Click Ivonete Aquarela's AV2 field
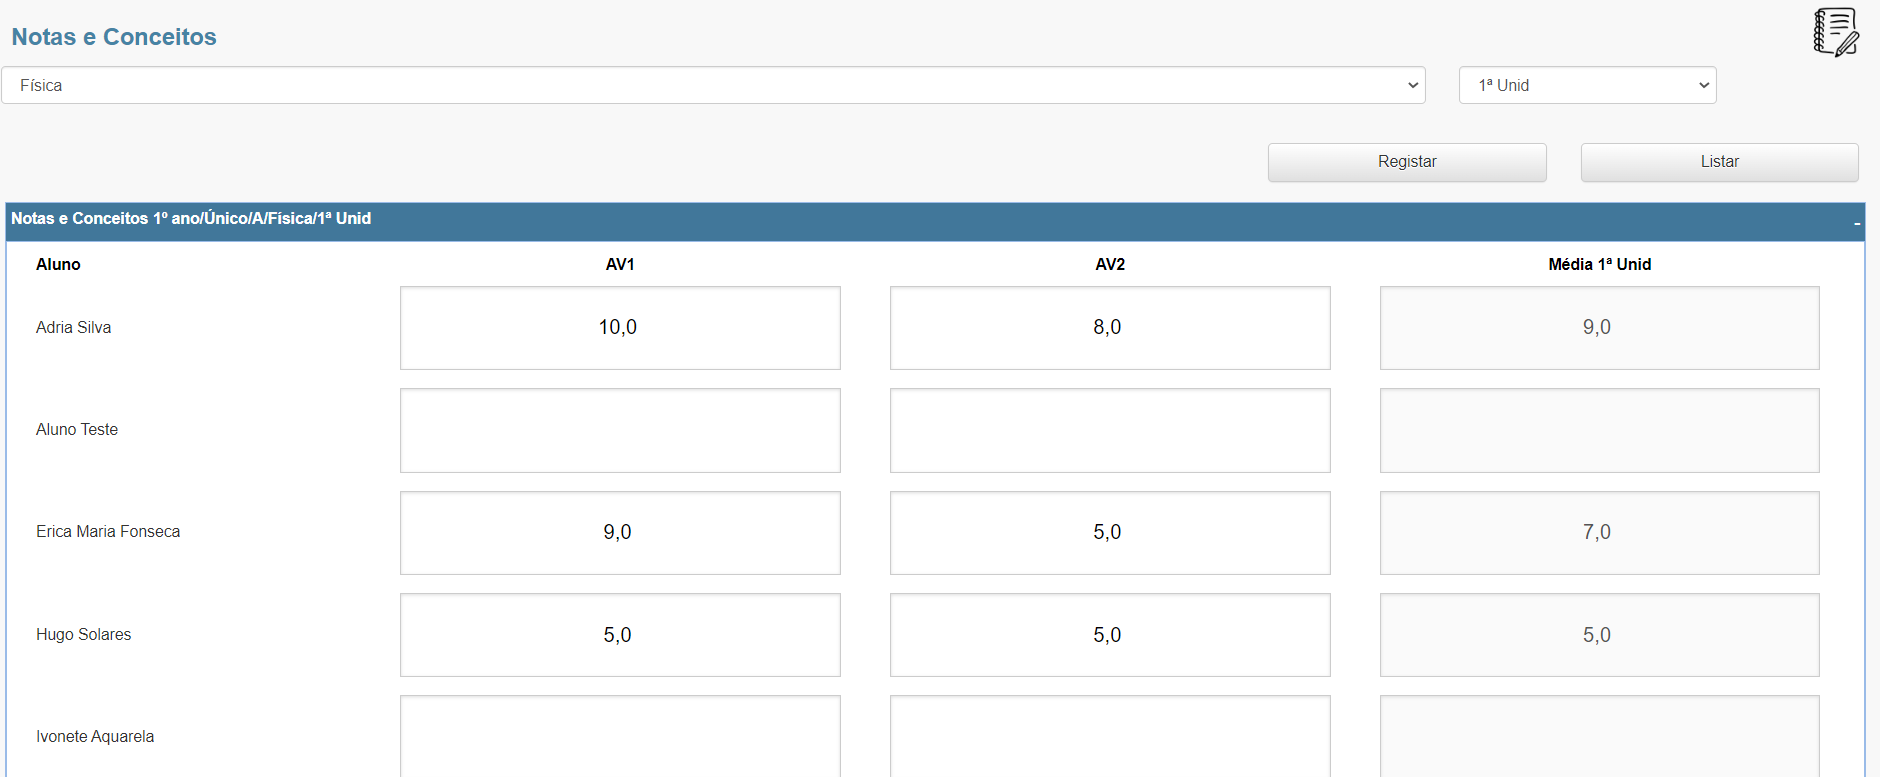The width and height of the screenshot is (1880, 777). [1110, 736]
